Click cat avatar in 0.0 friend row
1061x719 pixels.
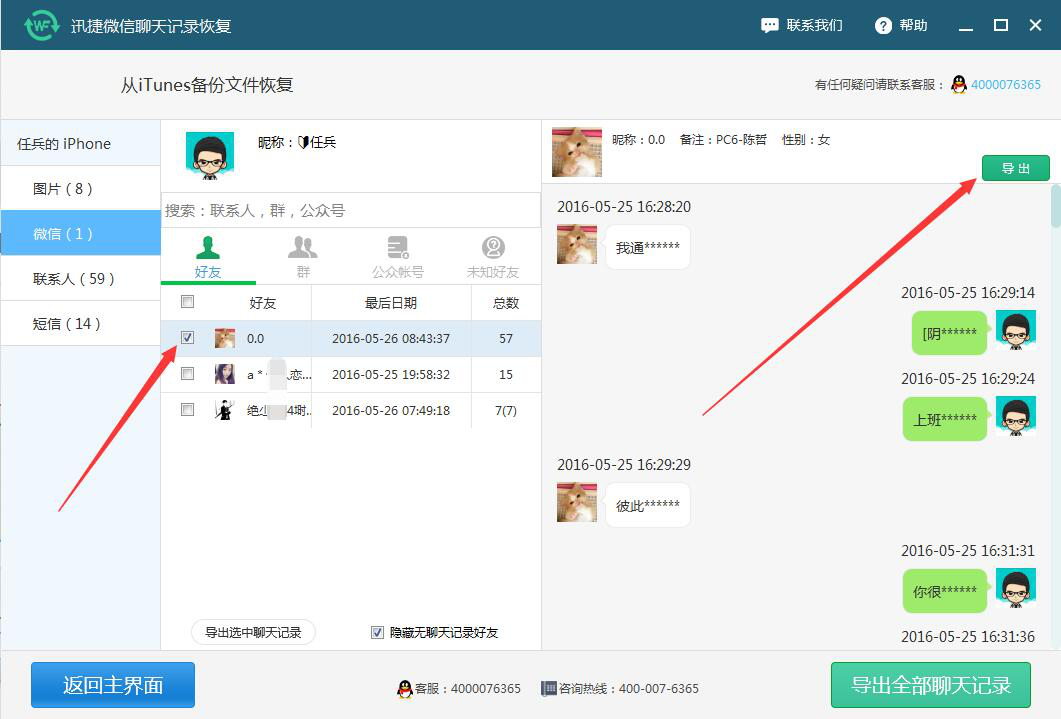(x=225, y=338)
